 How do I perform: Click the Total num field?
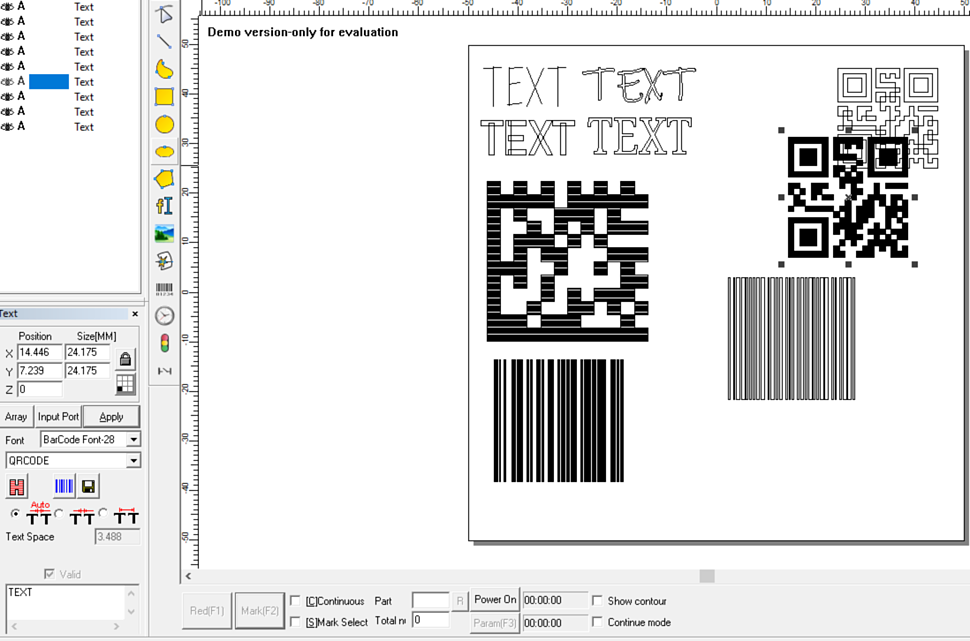(431, 620)
